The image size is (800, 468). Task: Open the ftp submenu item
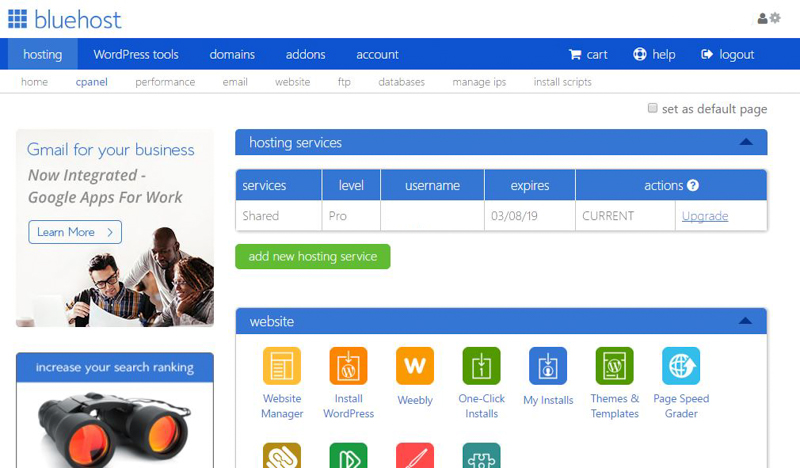point(344,82)
